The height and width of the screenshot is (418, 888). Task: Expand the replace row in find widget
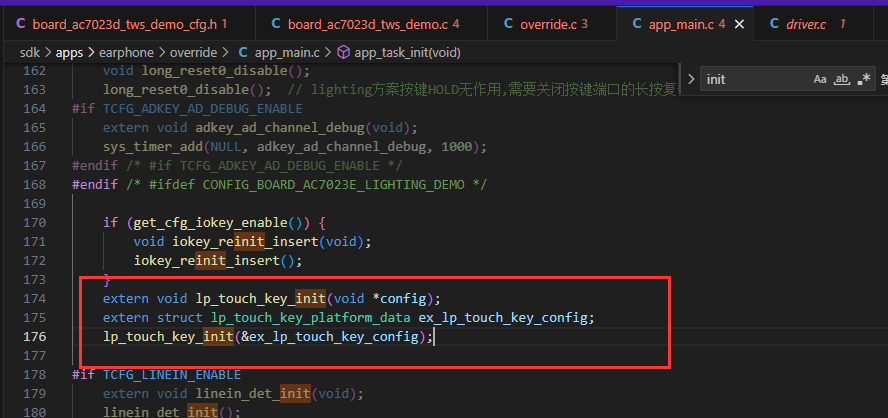[x=690, y=79]
